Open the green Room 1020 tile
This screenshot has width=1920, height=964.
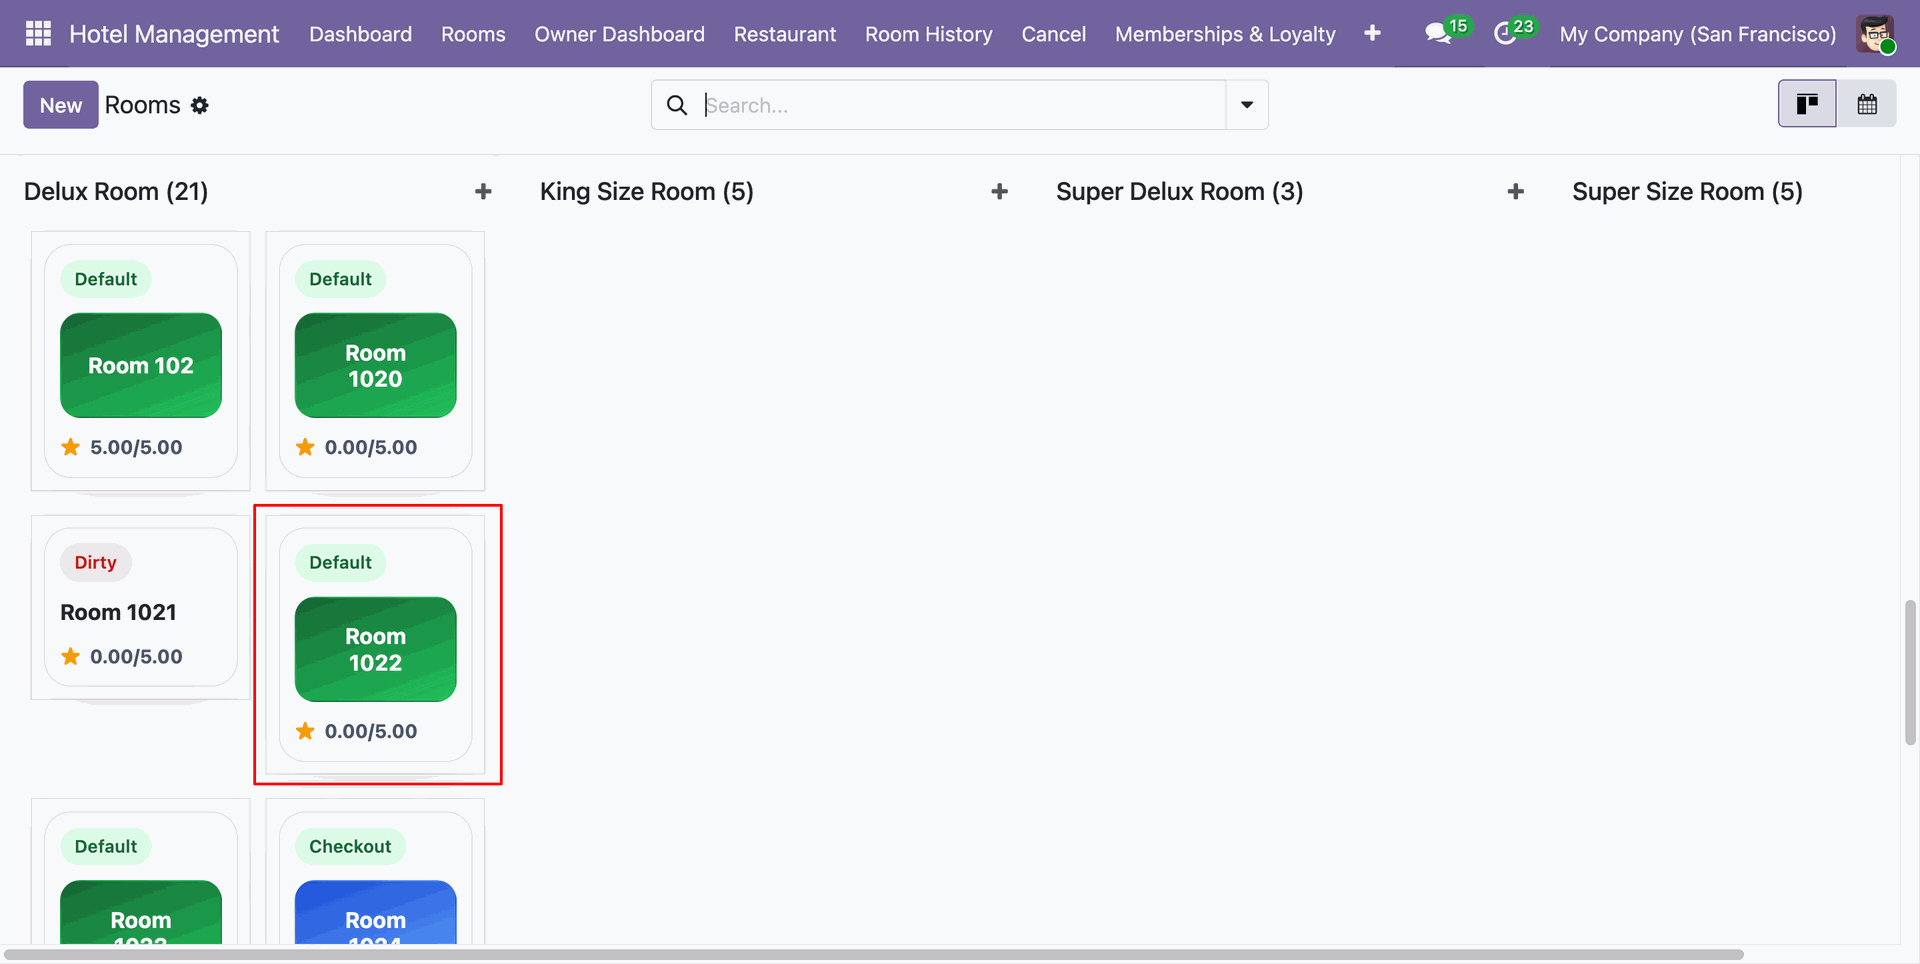(x=376, y=365)
